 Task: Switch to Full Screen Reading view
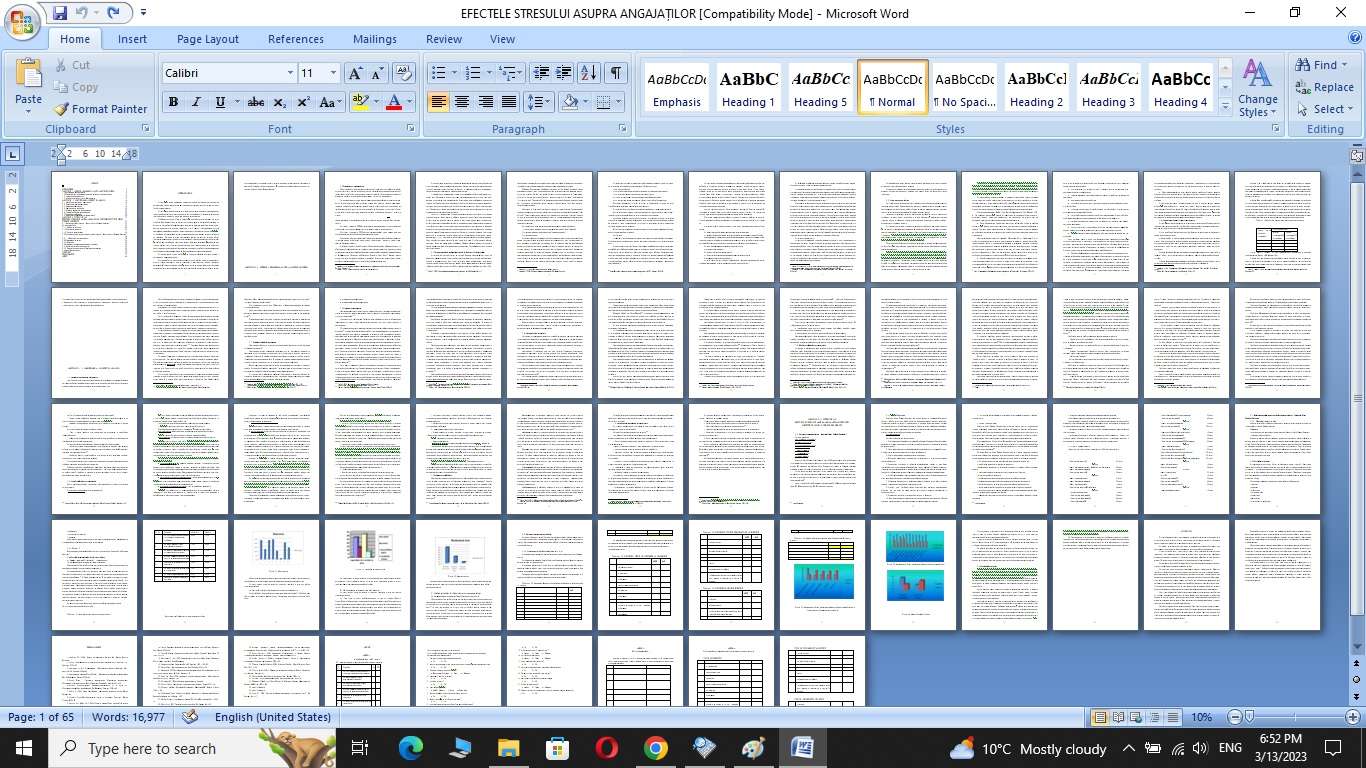[1118, 717]
